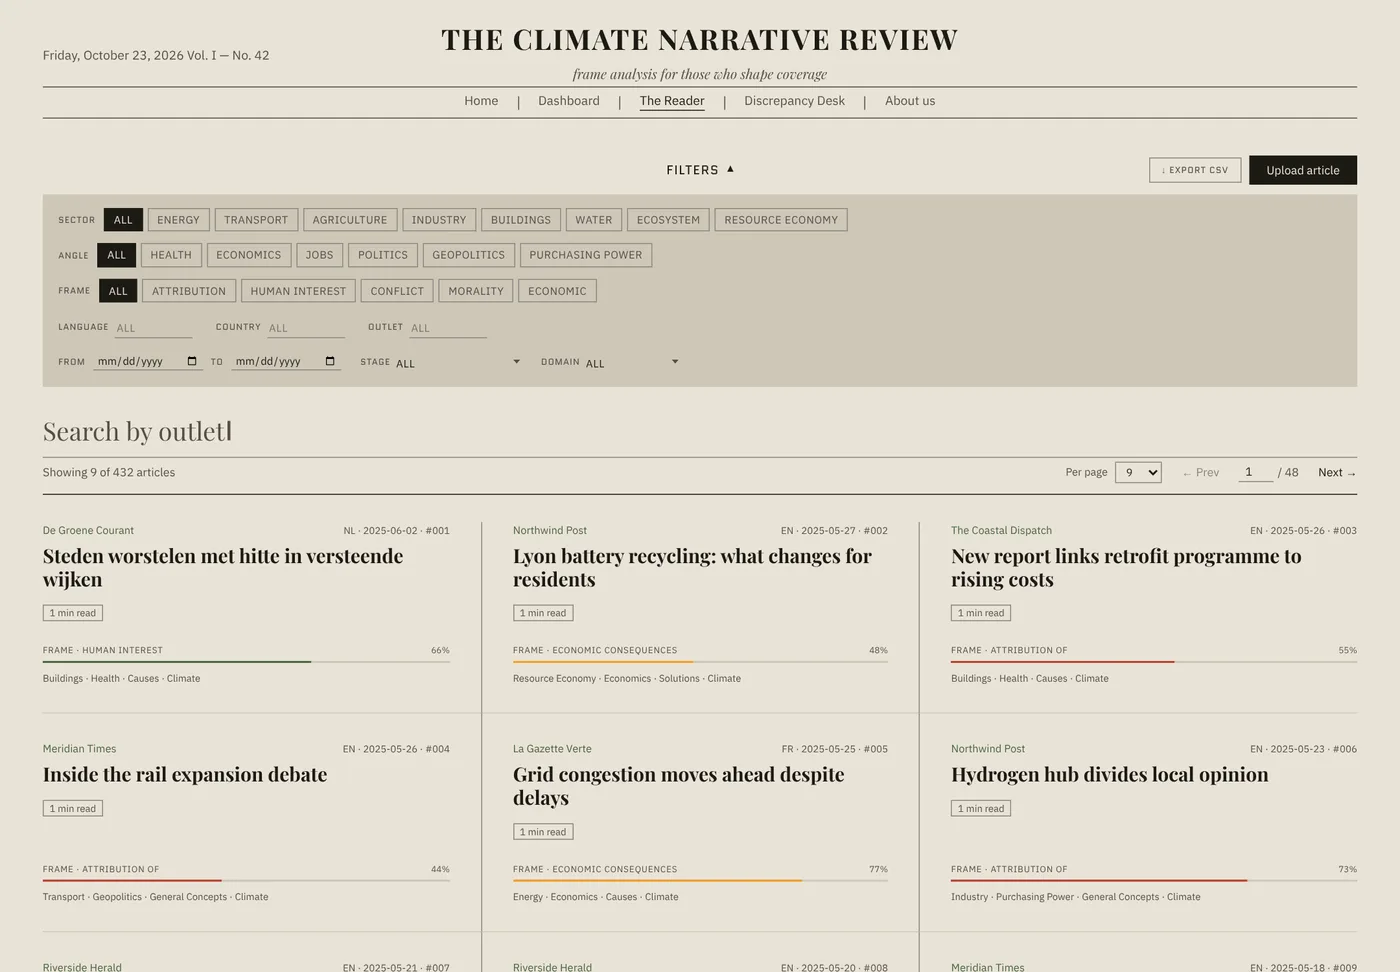1400x972 pixels.
Task: Open article Steden worstelen met hitte
Action: pos(223,568)
